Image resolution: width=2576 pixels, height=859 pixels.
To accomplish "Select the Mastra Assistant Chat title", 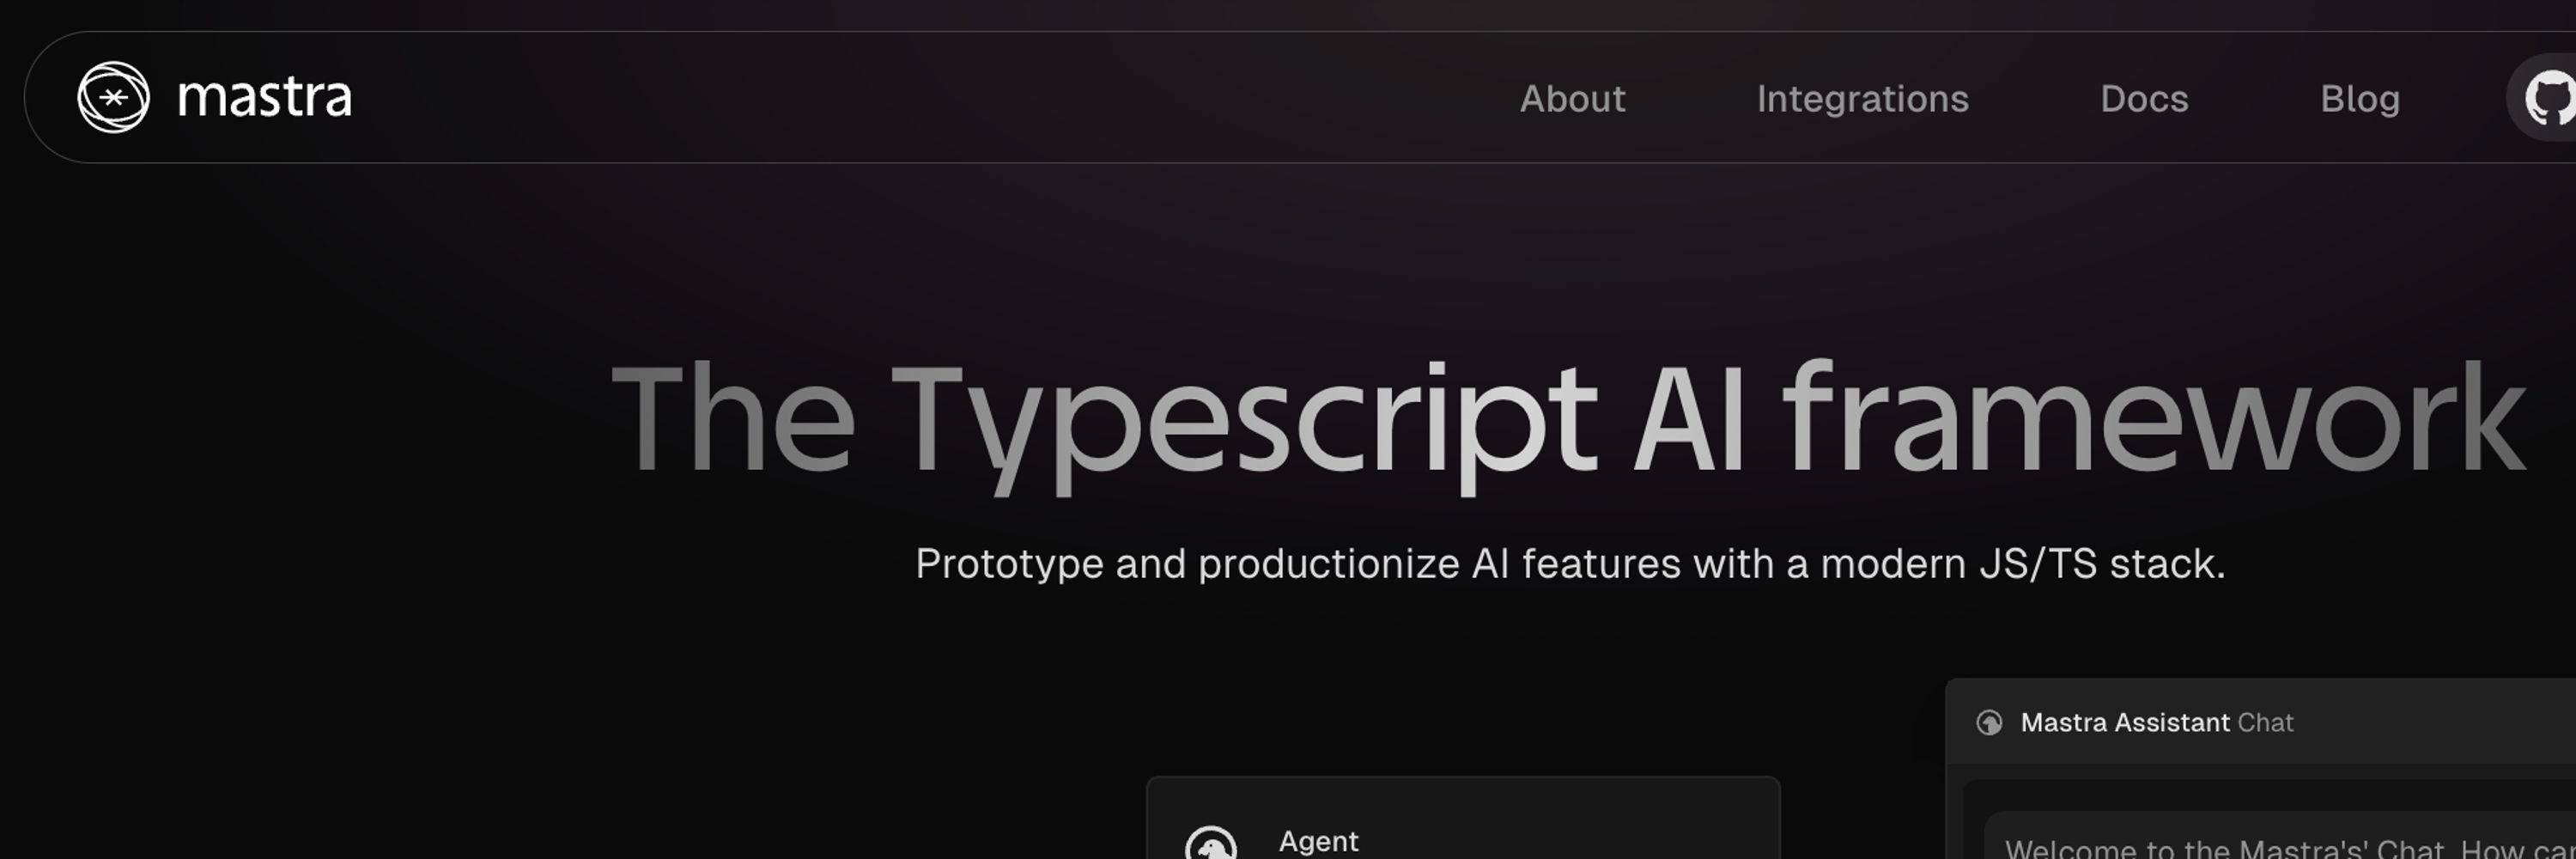I will pos(2156,722).
